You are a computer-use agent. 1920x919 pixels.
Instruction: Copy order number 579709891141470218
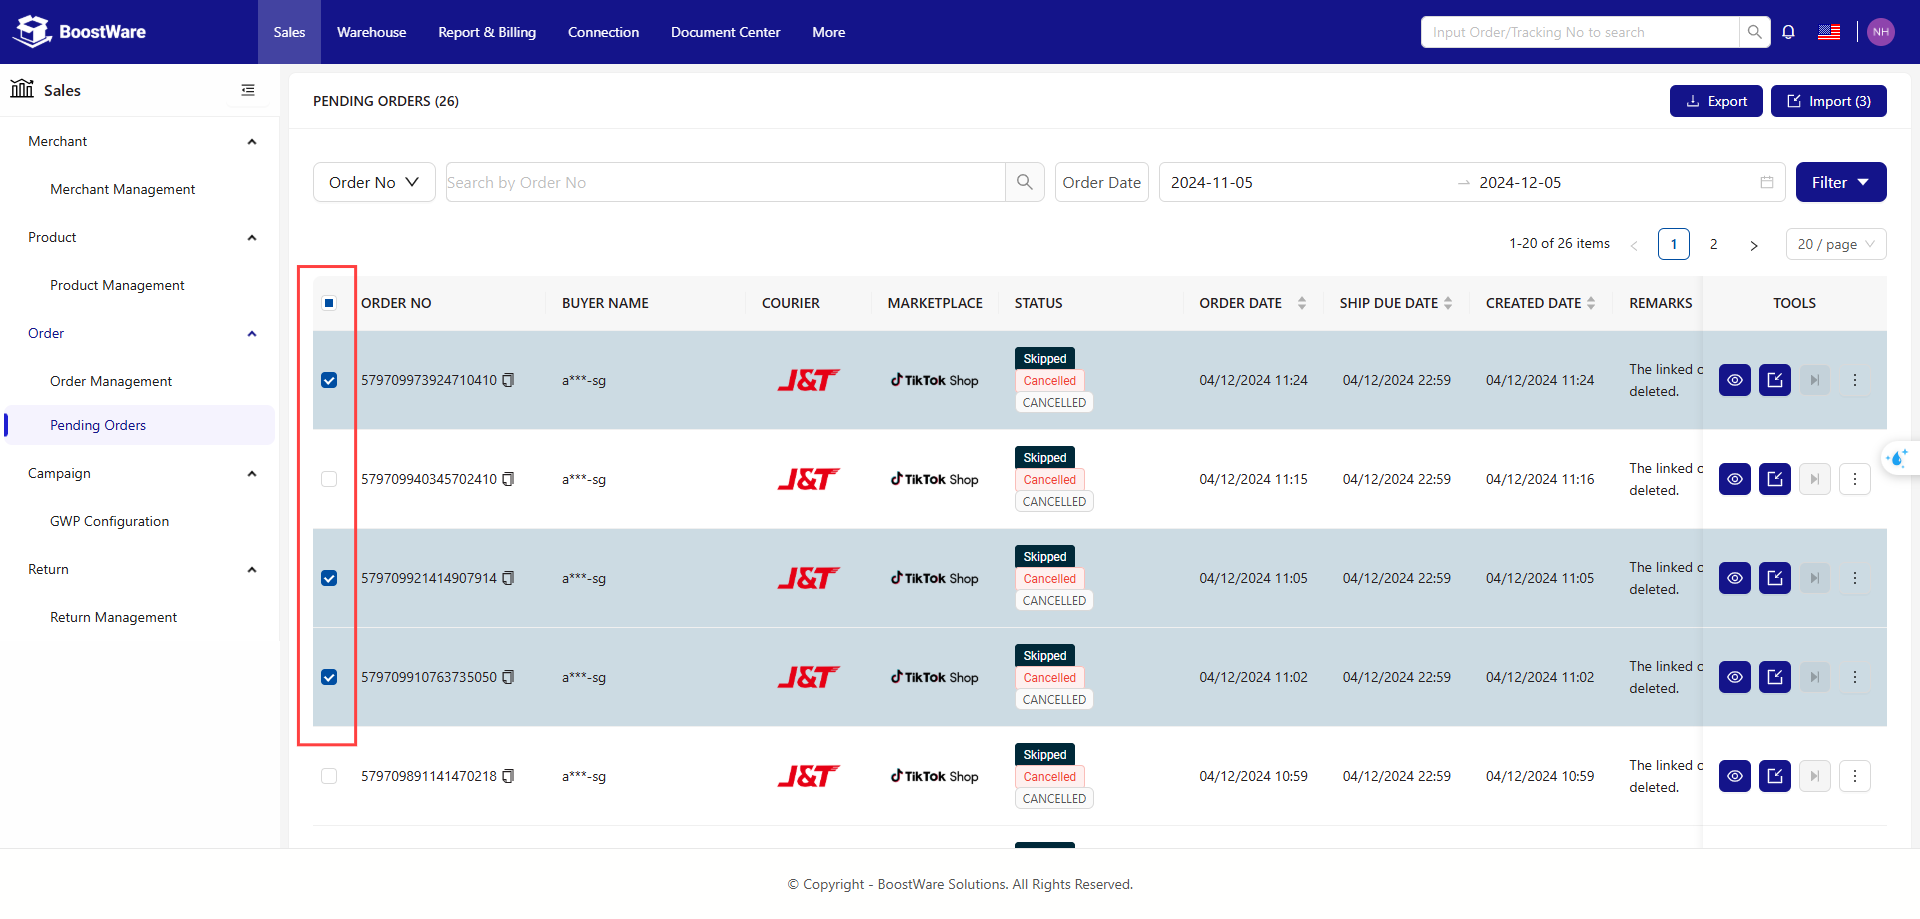tap(508, 776)
